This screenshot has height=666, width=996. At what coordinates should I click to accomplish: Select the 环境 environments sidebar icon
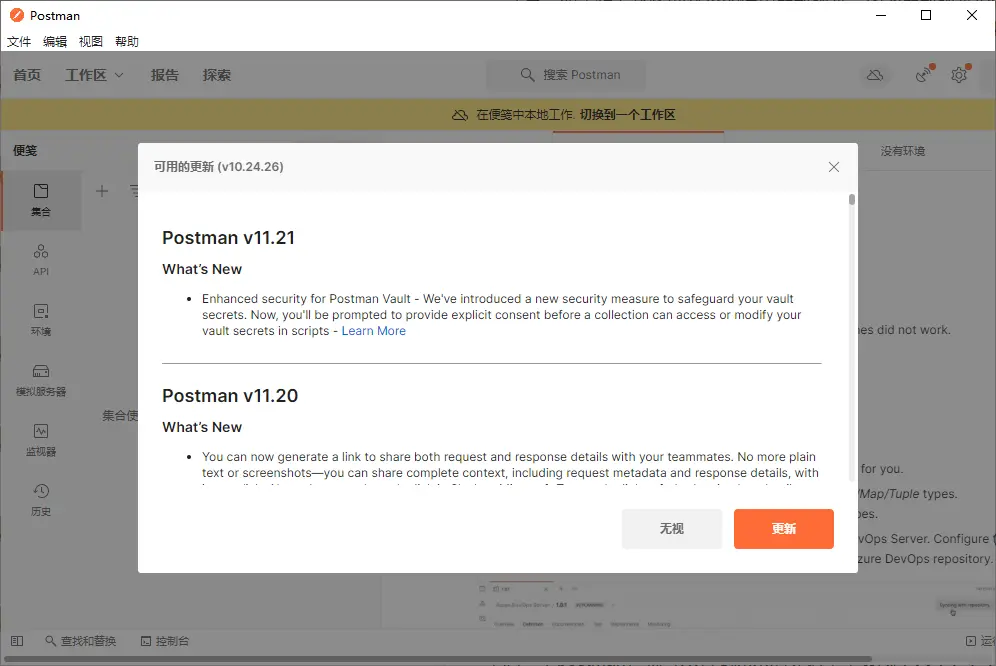pos(41,320)
